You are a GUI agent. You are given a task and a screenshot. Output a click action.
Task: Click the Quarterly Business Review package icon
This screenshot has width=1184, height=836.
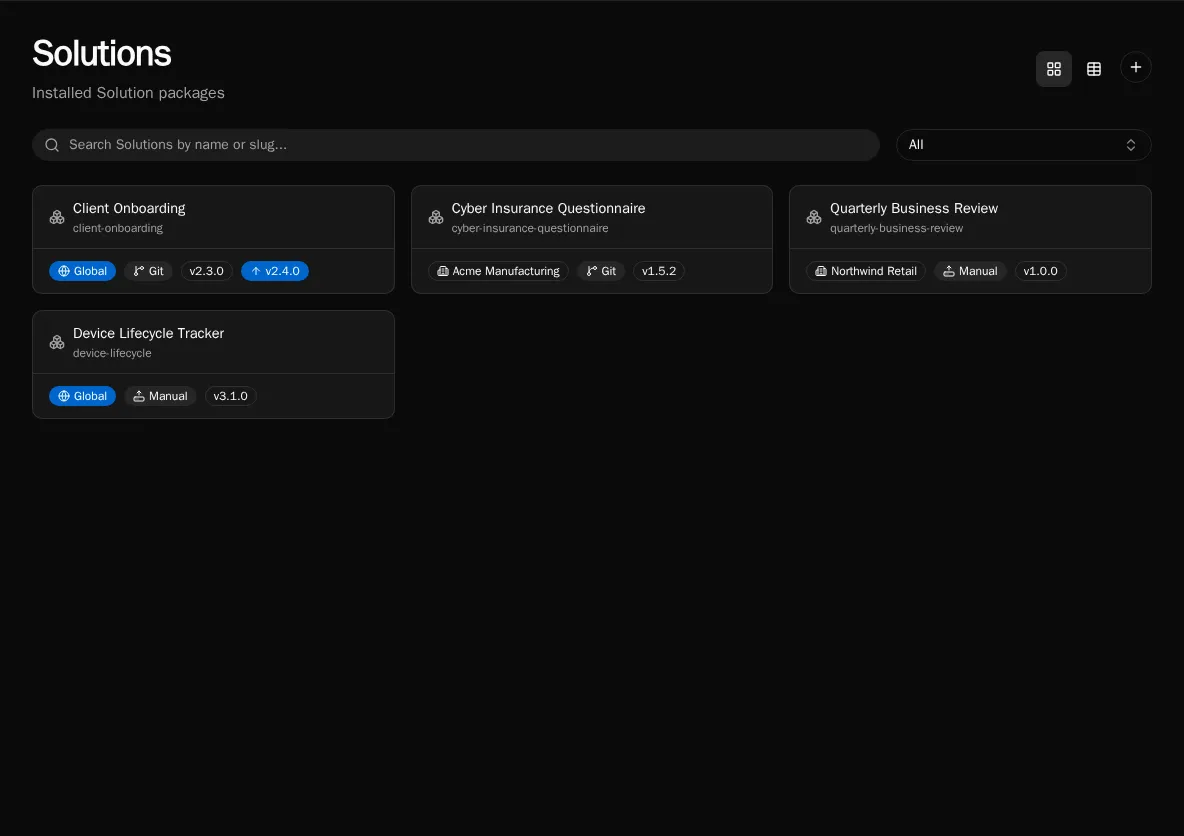pyautogui.click(x=814, y=217)
